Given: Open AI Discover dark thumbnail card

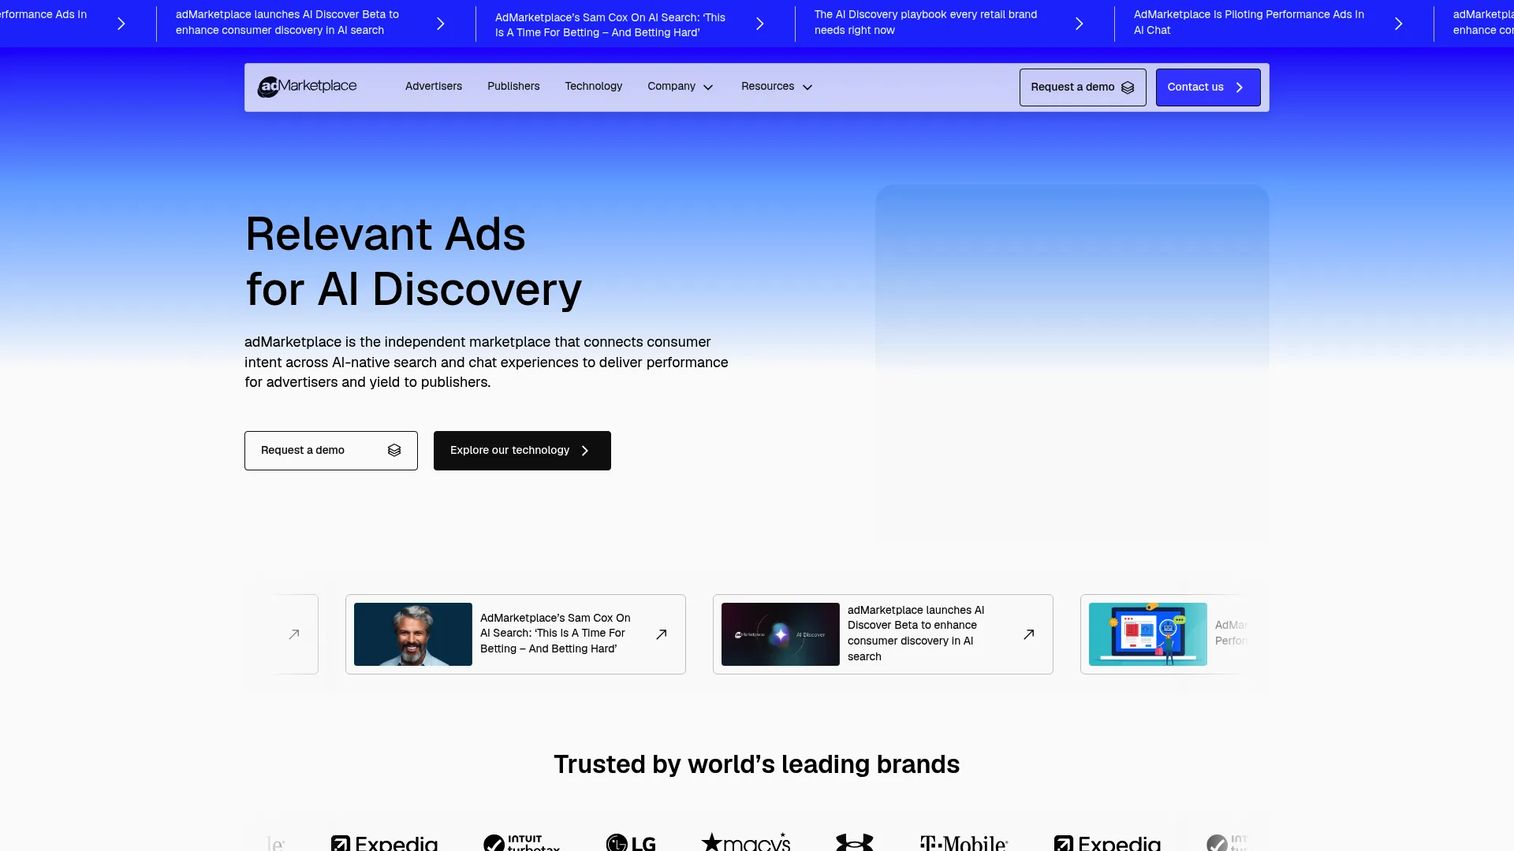Looking at the screenshot, I should (x=780, y=634).
